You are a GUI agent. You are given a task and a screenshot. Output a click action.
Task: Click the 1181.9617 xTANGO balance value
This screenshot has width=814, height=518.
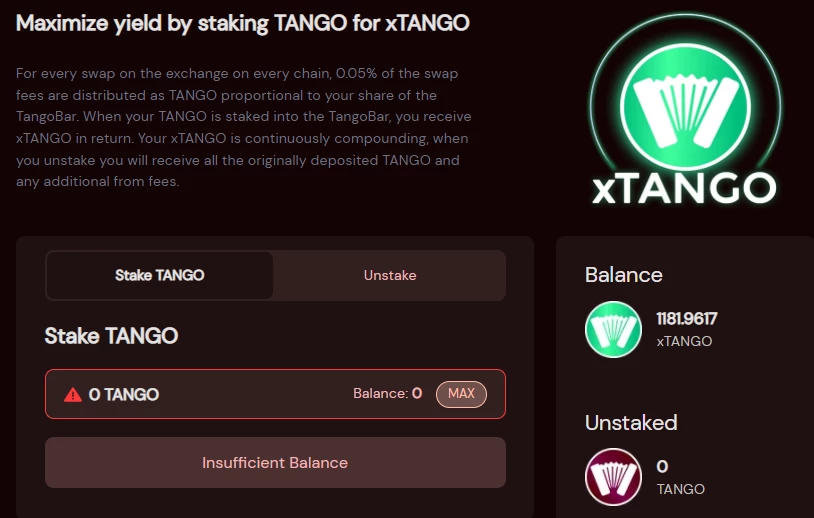[x=686, y=319]
